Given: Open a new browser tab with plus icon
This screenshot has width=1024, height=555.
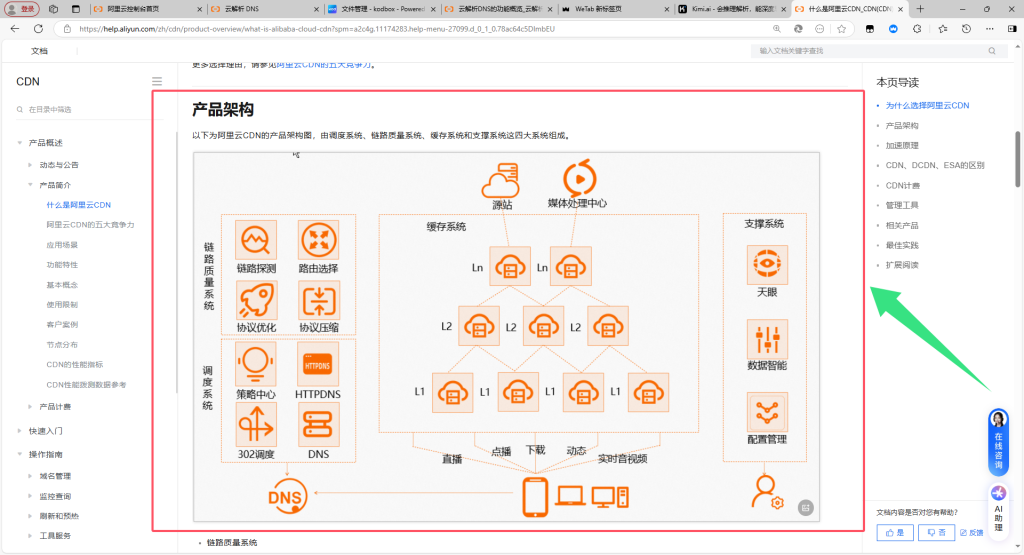Looking at the screenshot, I should pos(920,9).
